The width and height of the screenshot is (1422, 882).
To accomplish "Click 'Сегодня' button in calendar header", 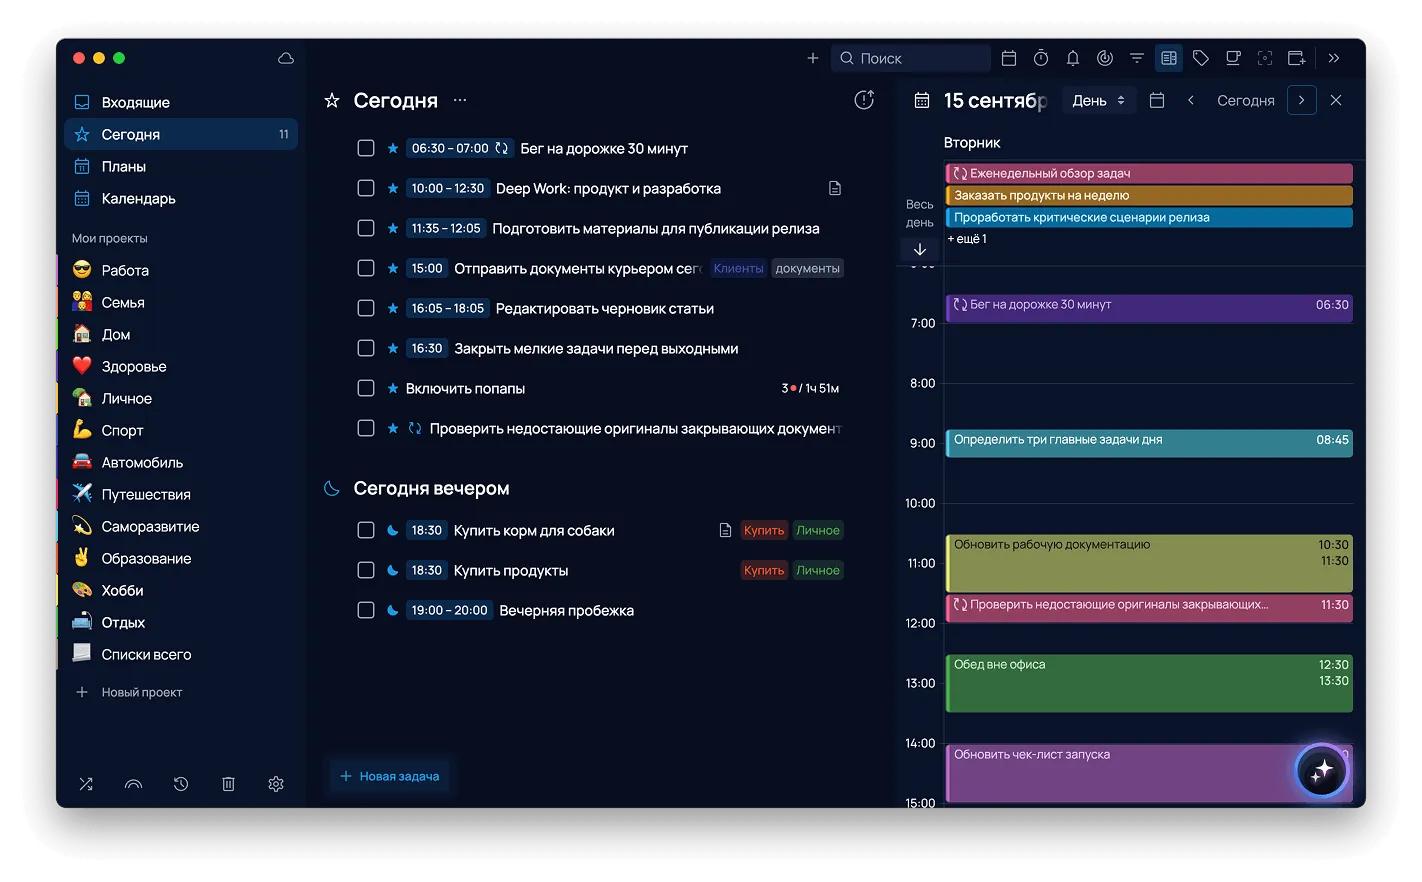I will coord(1246,100).
